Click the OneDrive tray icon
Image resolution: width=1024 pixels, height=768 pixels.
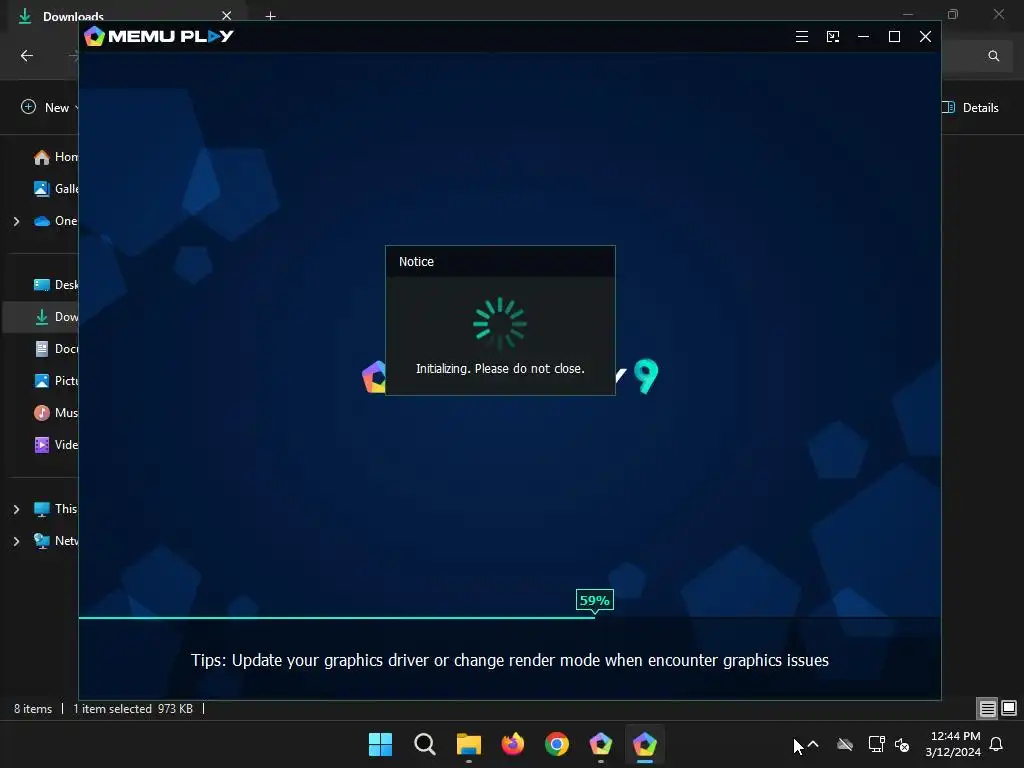pyautogui.click(x=845, y=744)
